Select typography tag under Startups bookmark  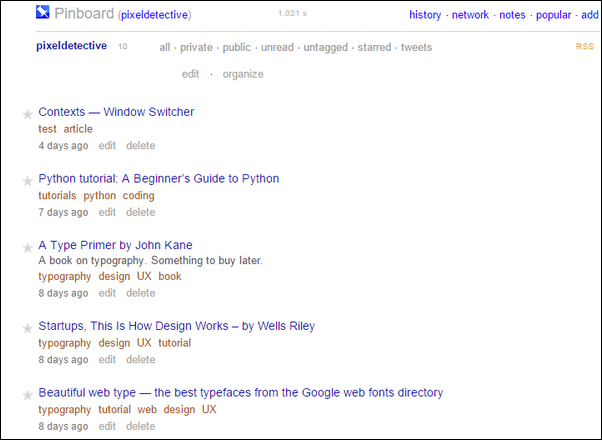coord(64,343)
